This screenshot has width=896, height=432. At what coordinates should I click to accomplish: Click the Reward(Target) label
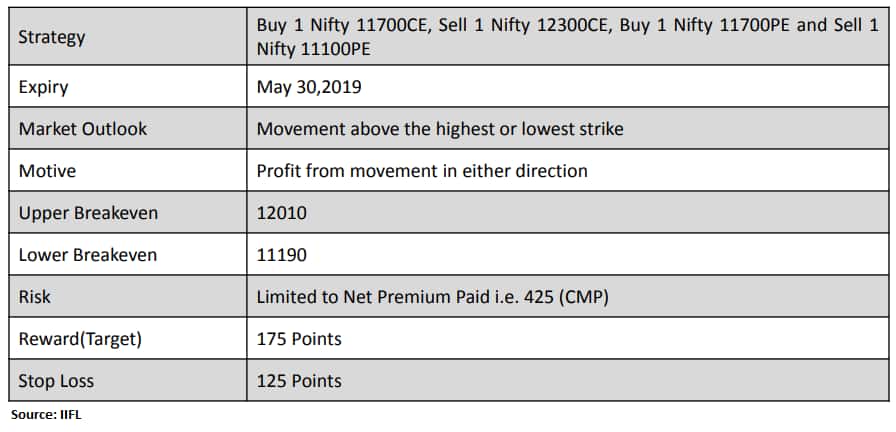click(x=80, y=339)
